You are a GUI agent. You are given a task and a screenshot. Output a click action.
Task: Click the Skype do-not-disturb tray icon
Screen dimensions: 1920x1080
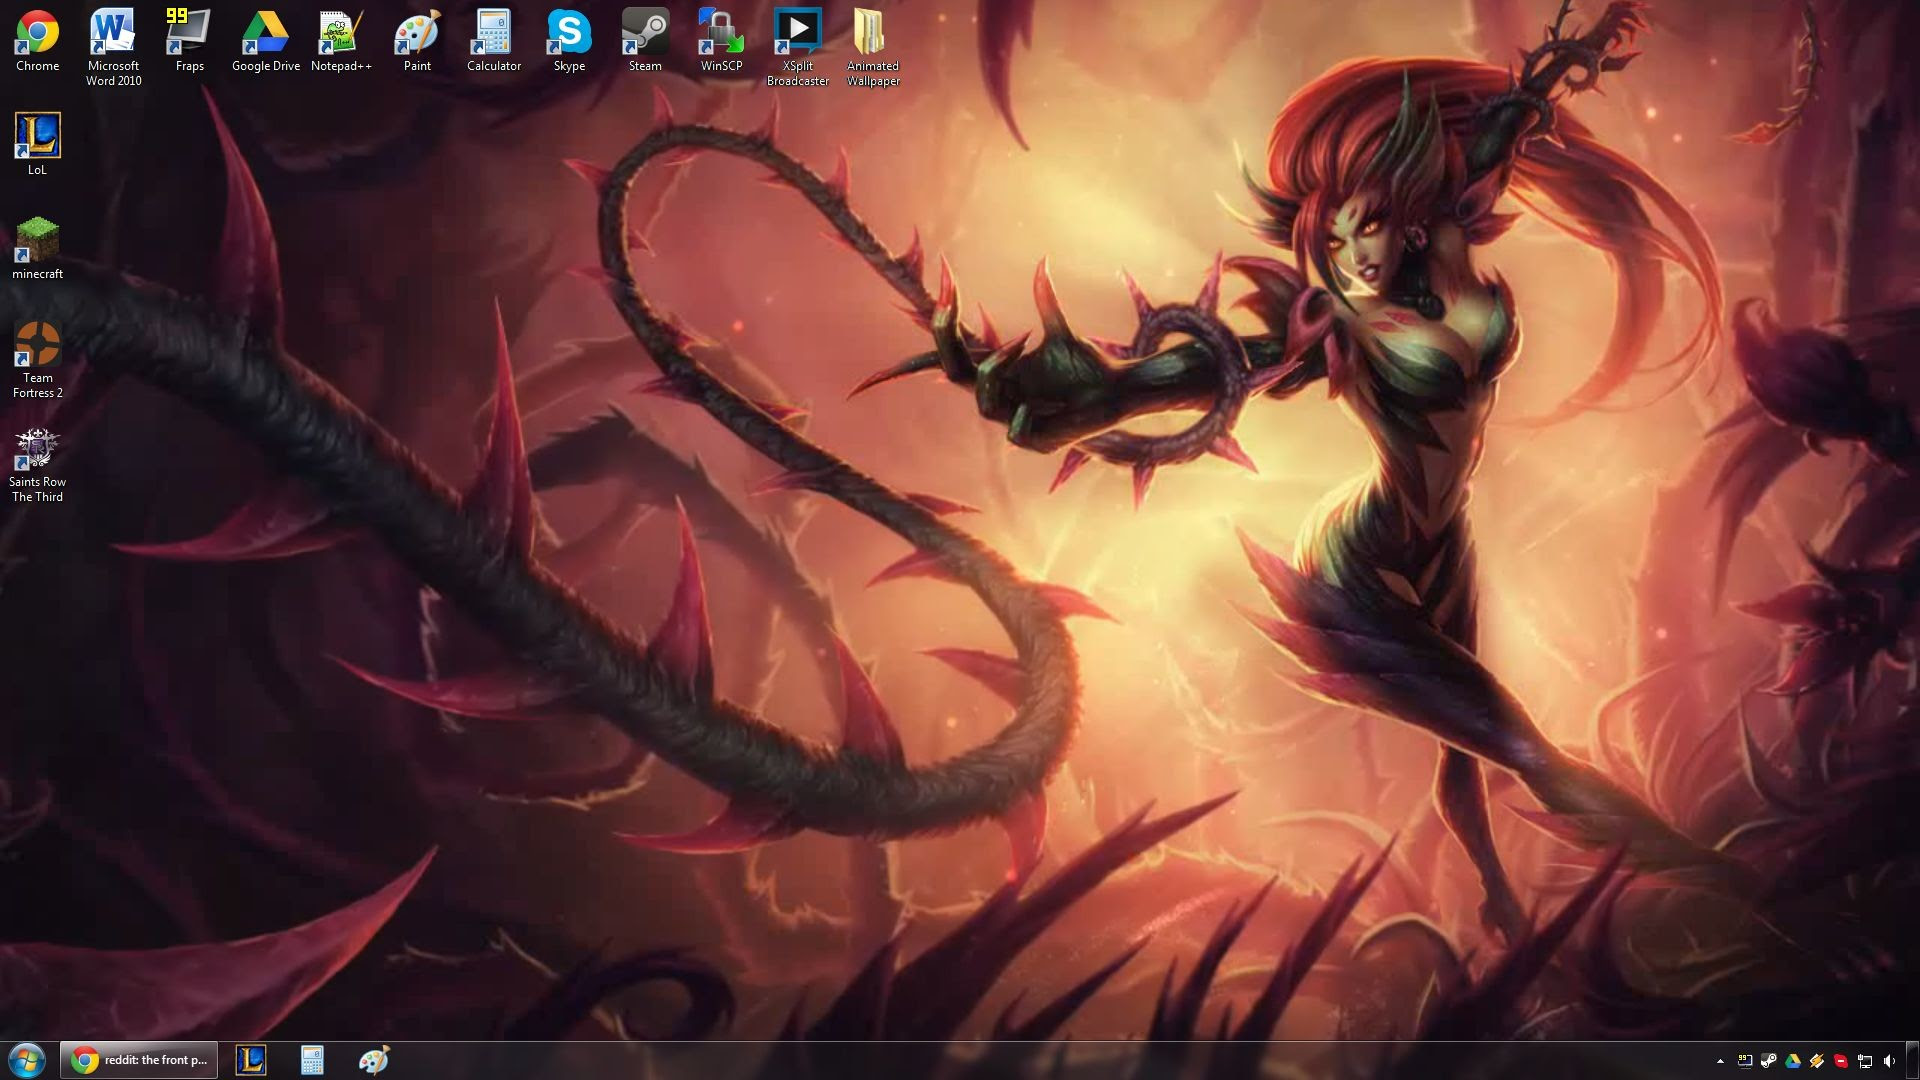click(1841, 1061)
